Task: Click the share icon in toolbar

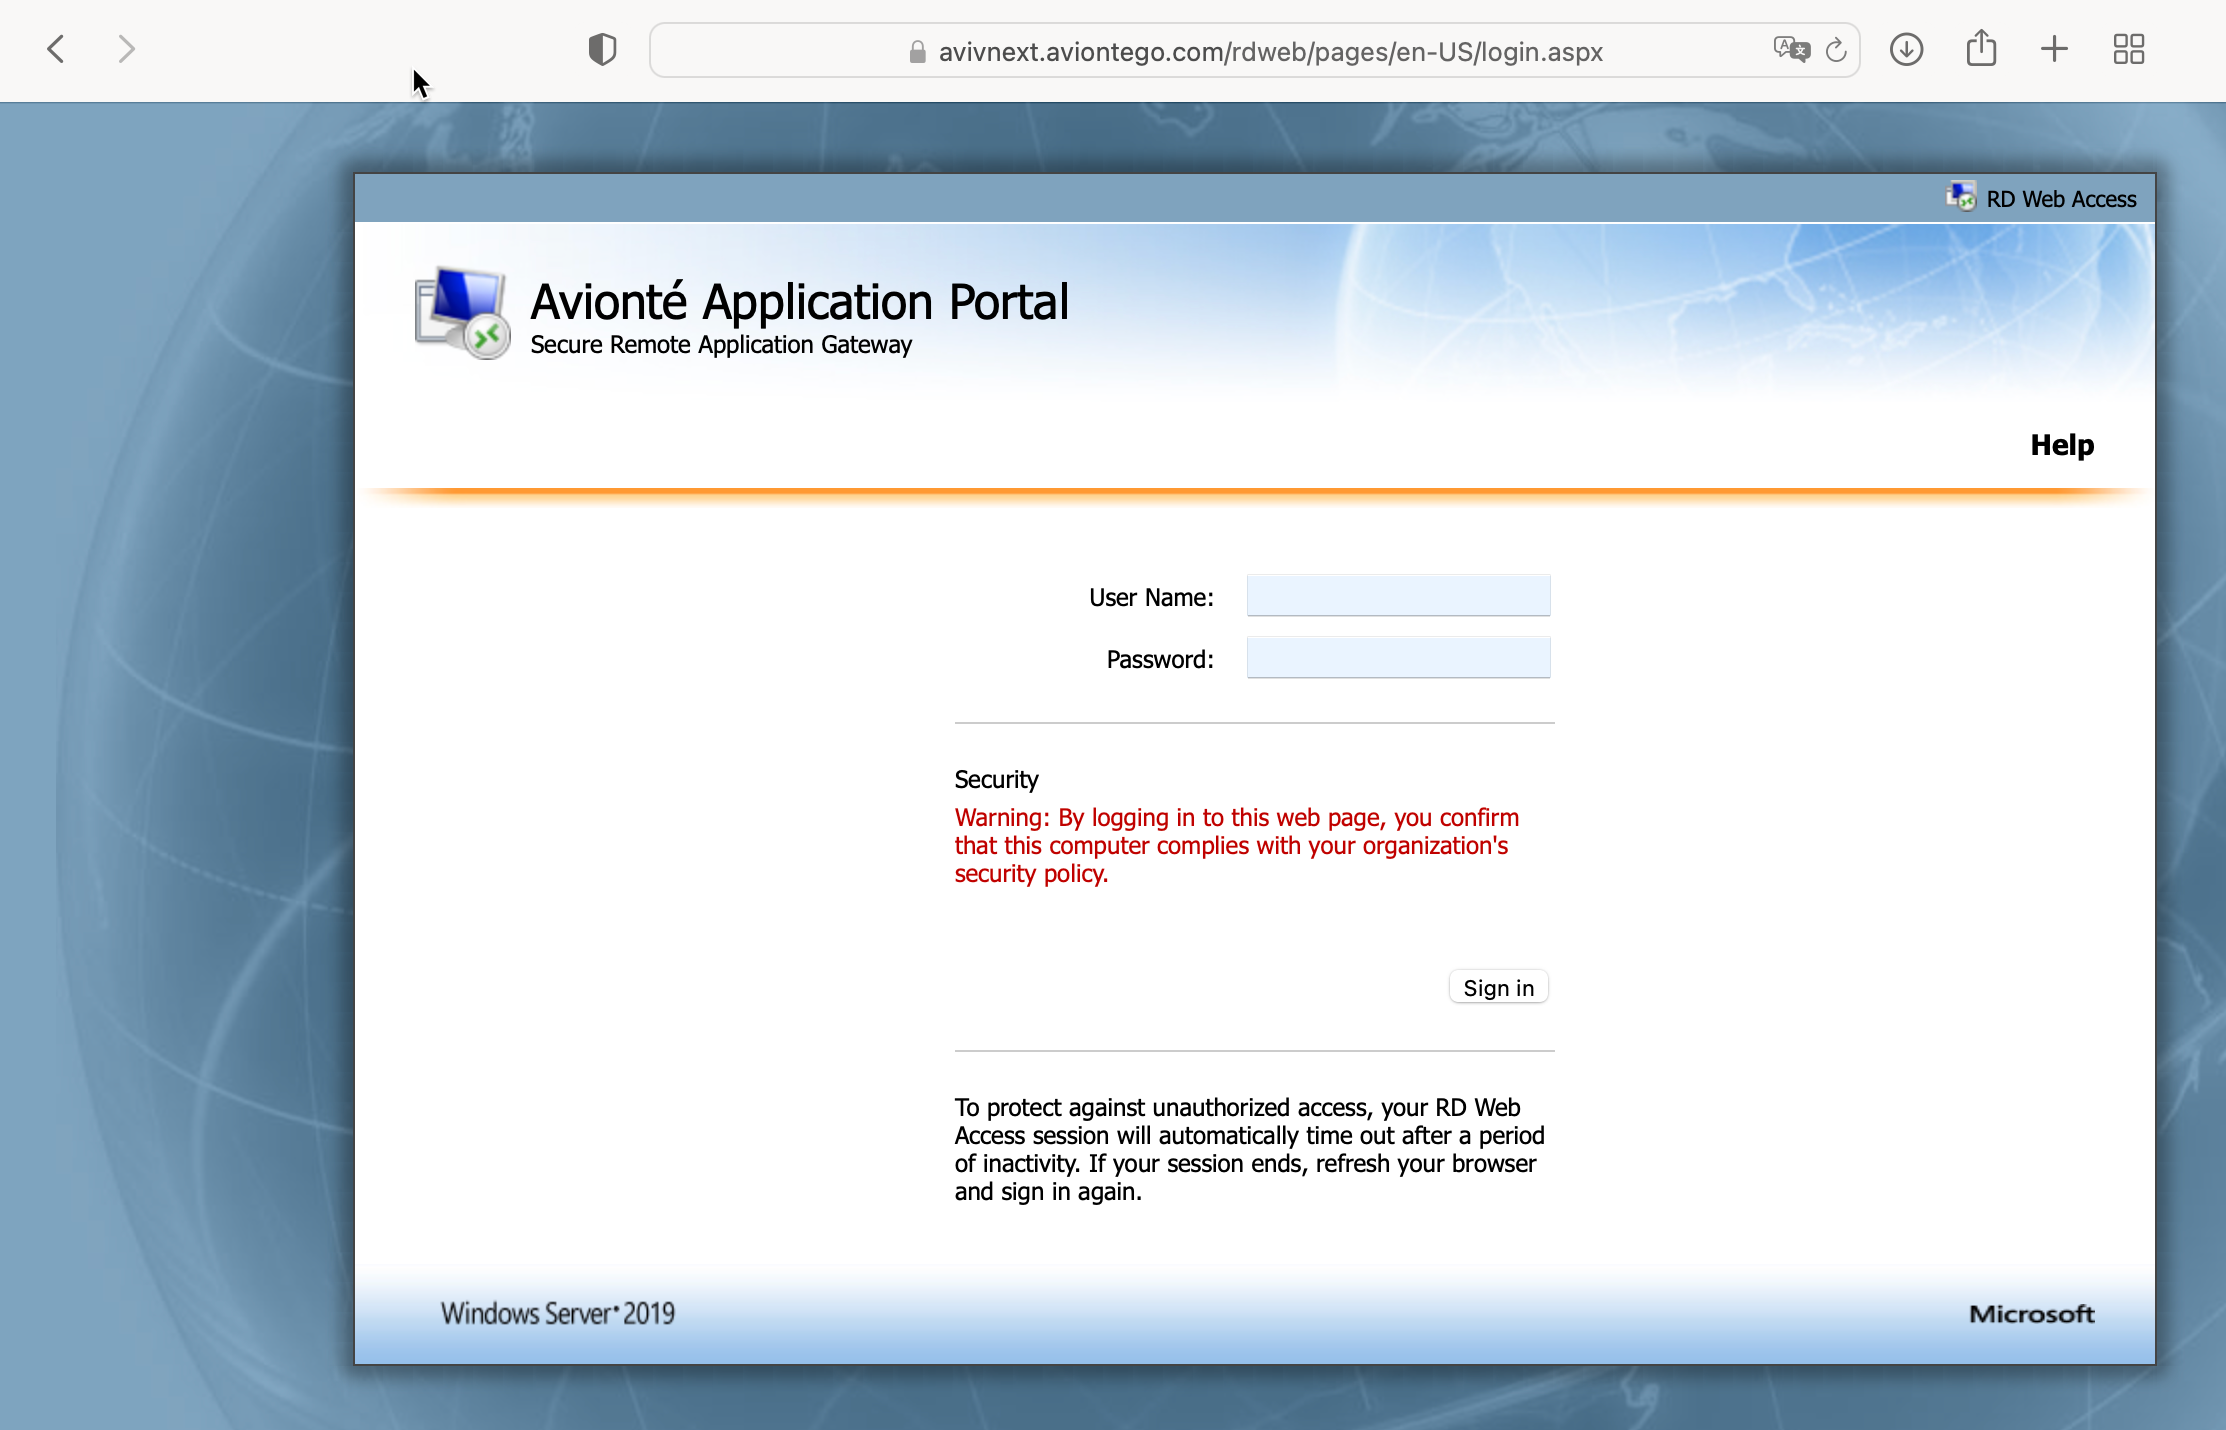Action: 1981,49
